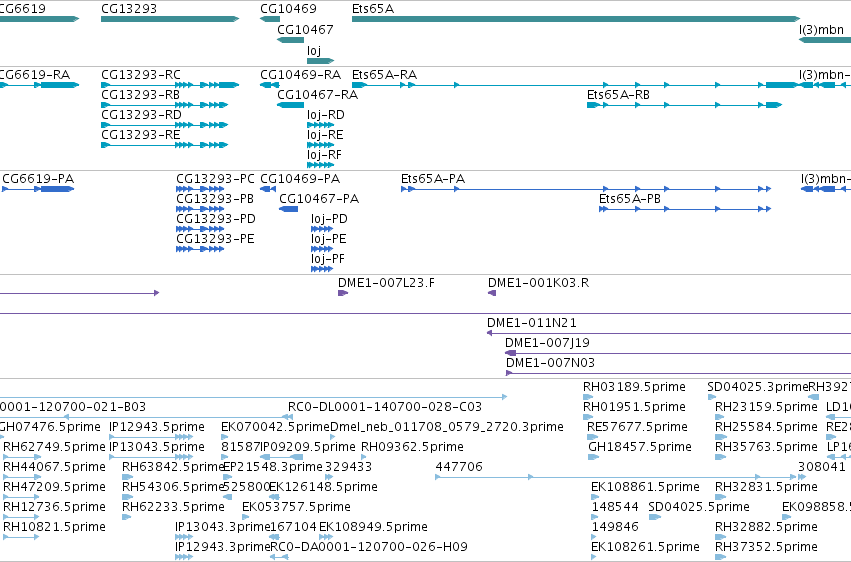Viewport: 851px width, 562px height.
Task: Click the Ets65A-PB protein label
Action: click(x=630, y=199)
